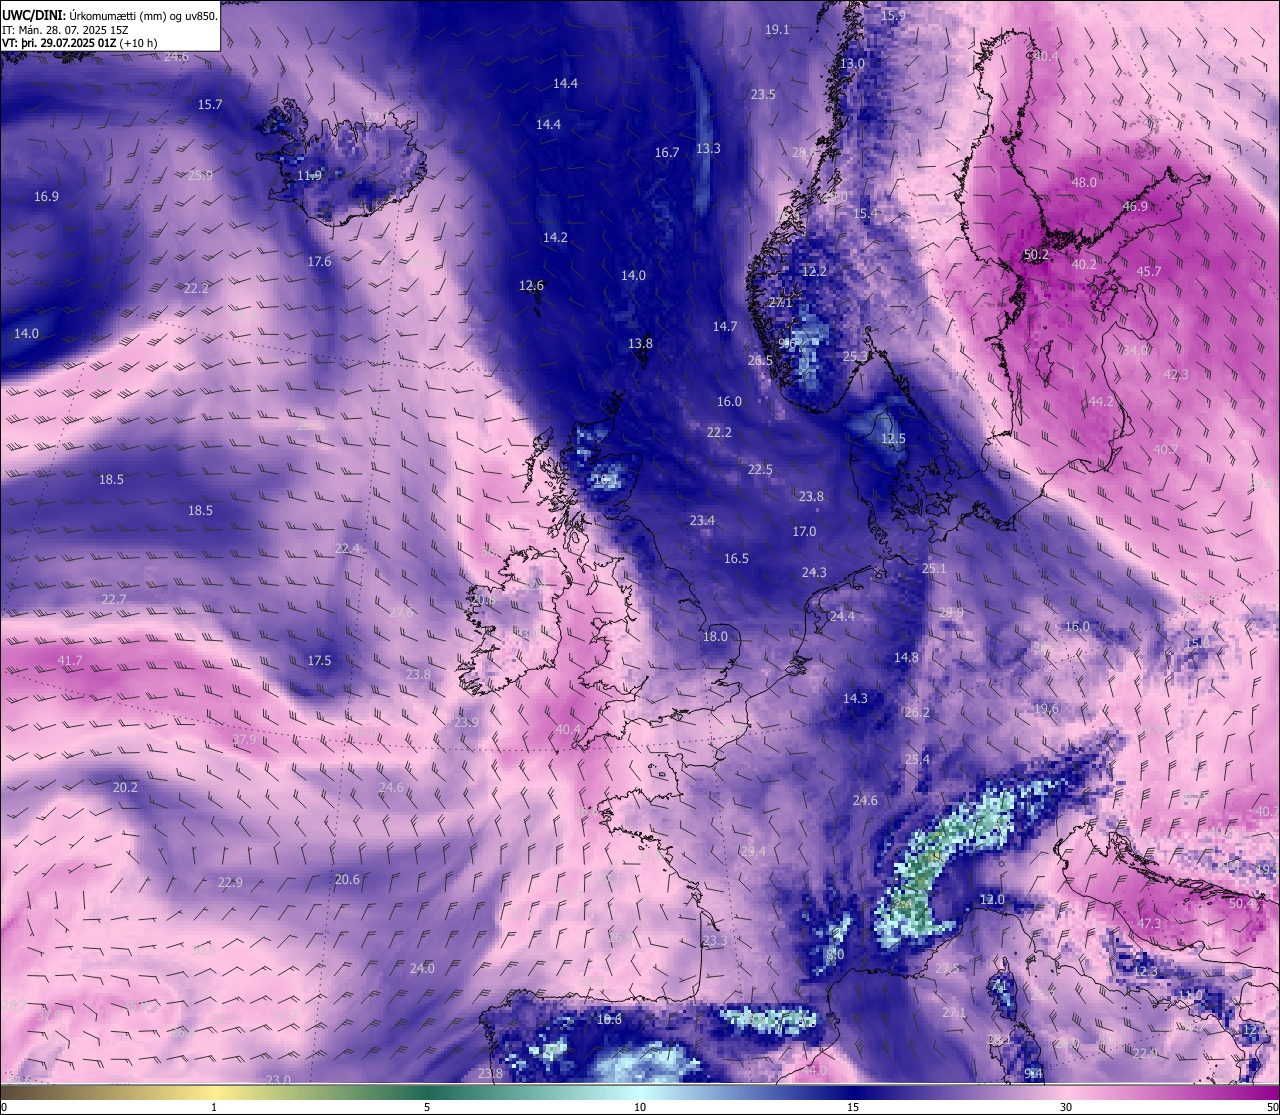1280x1115 pixels.
Task: Select the 17.6 value south of Iceland
Action: pyautogui.click(x=319, y=262)
